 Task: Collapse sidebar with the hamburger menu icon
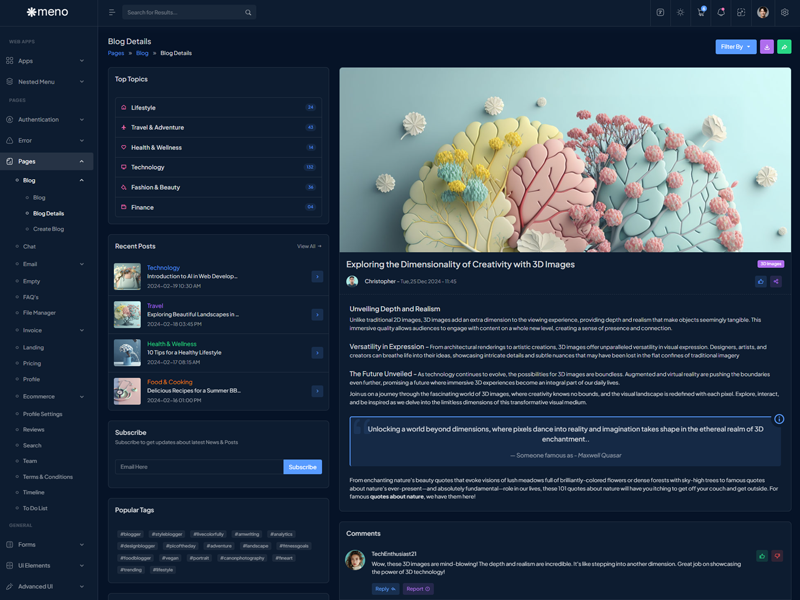pos(112,13)
